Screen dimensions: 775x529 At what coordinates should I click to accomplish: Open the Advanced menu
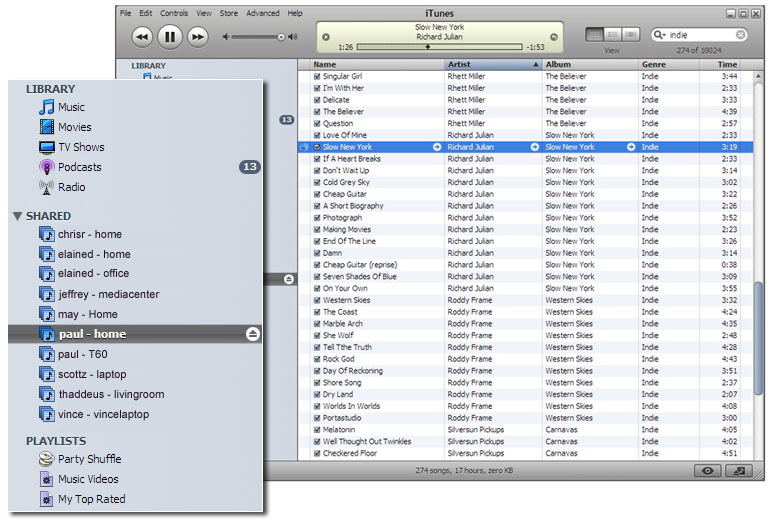262,13
